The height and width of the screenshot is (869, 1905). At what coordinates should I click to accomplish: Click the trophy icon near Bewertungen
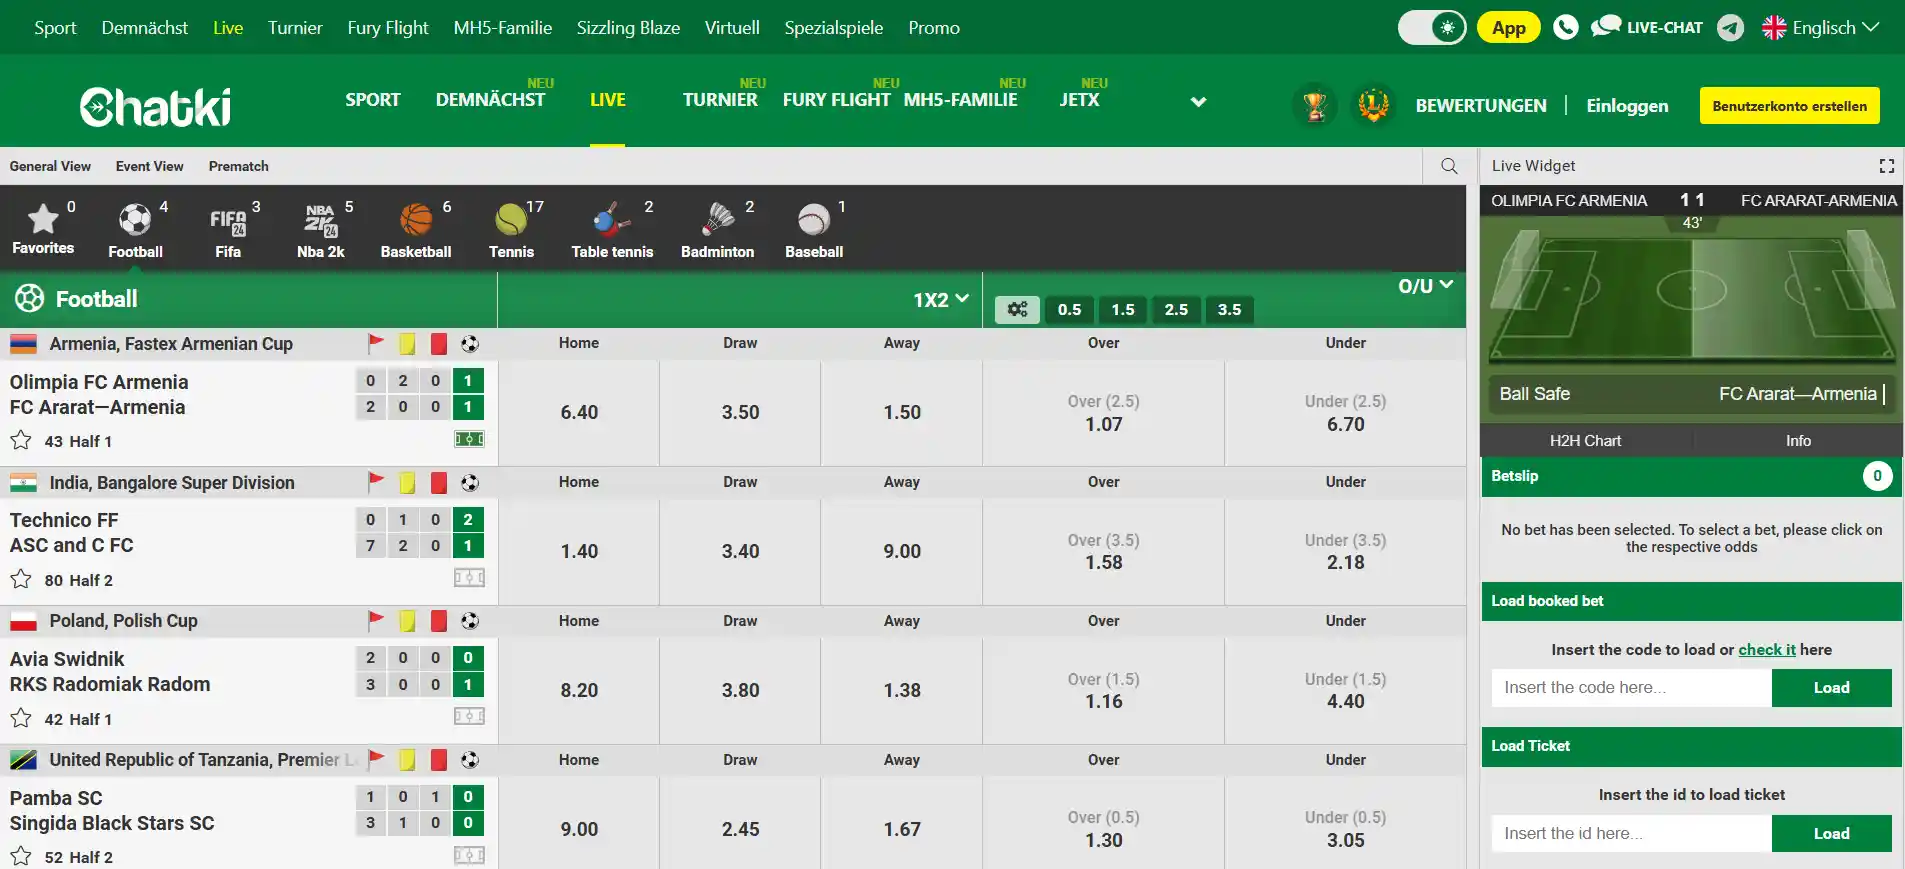click(1315, 105)
